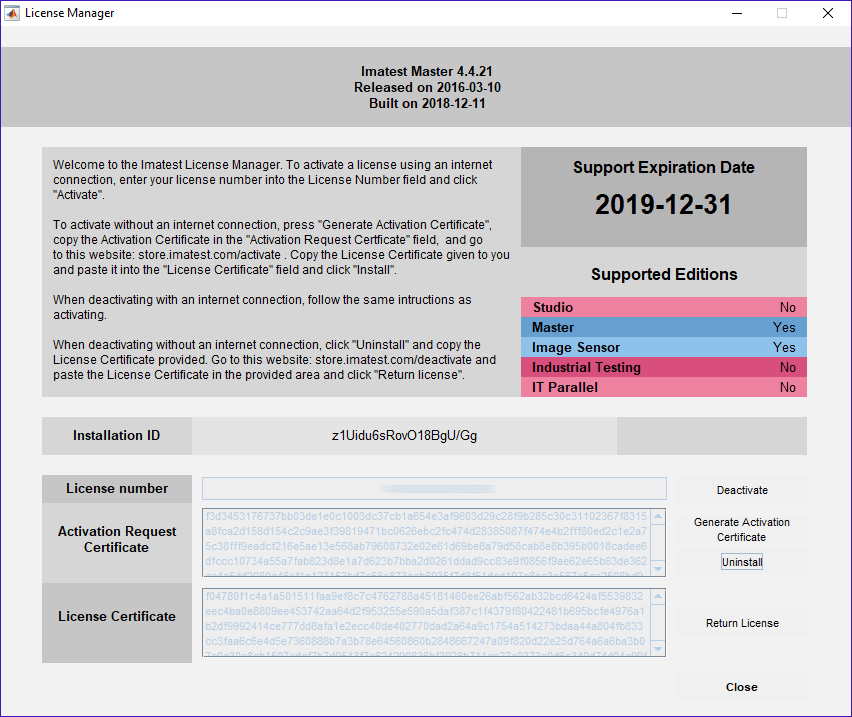Click inside the Activation Request Certificate text box
This screenshot has width=852, height=717.
coord(427,542)
